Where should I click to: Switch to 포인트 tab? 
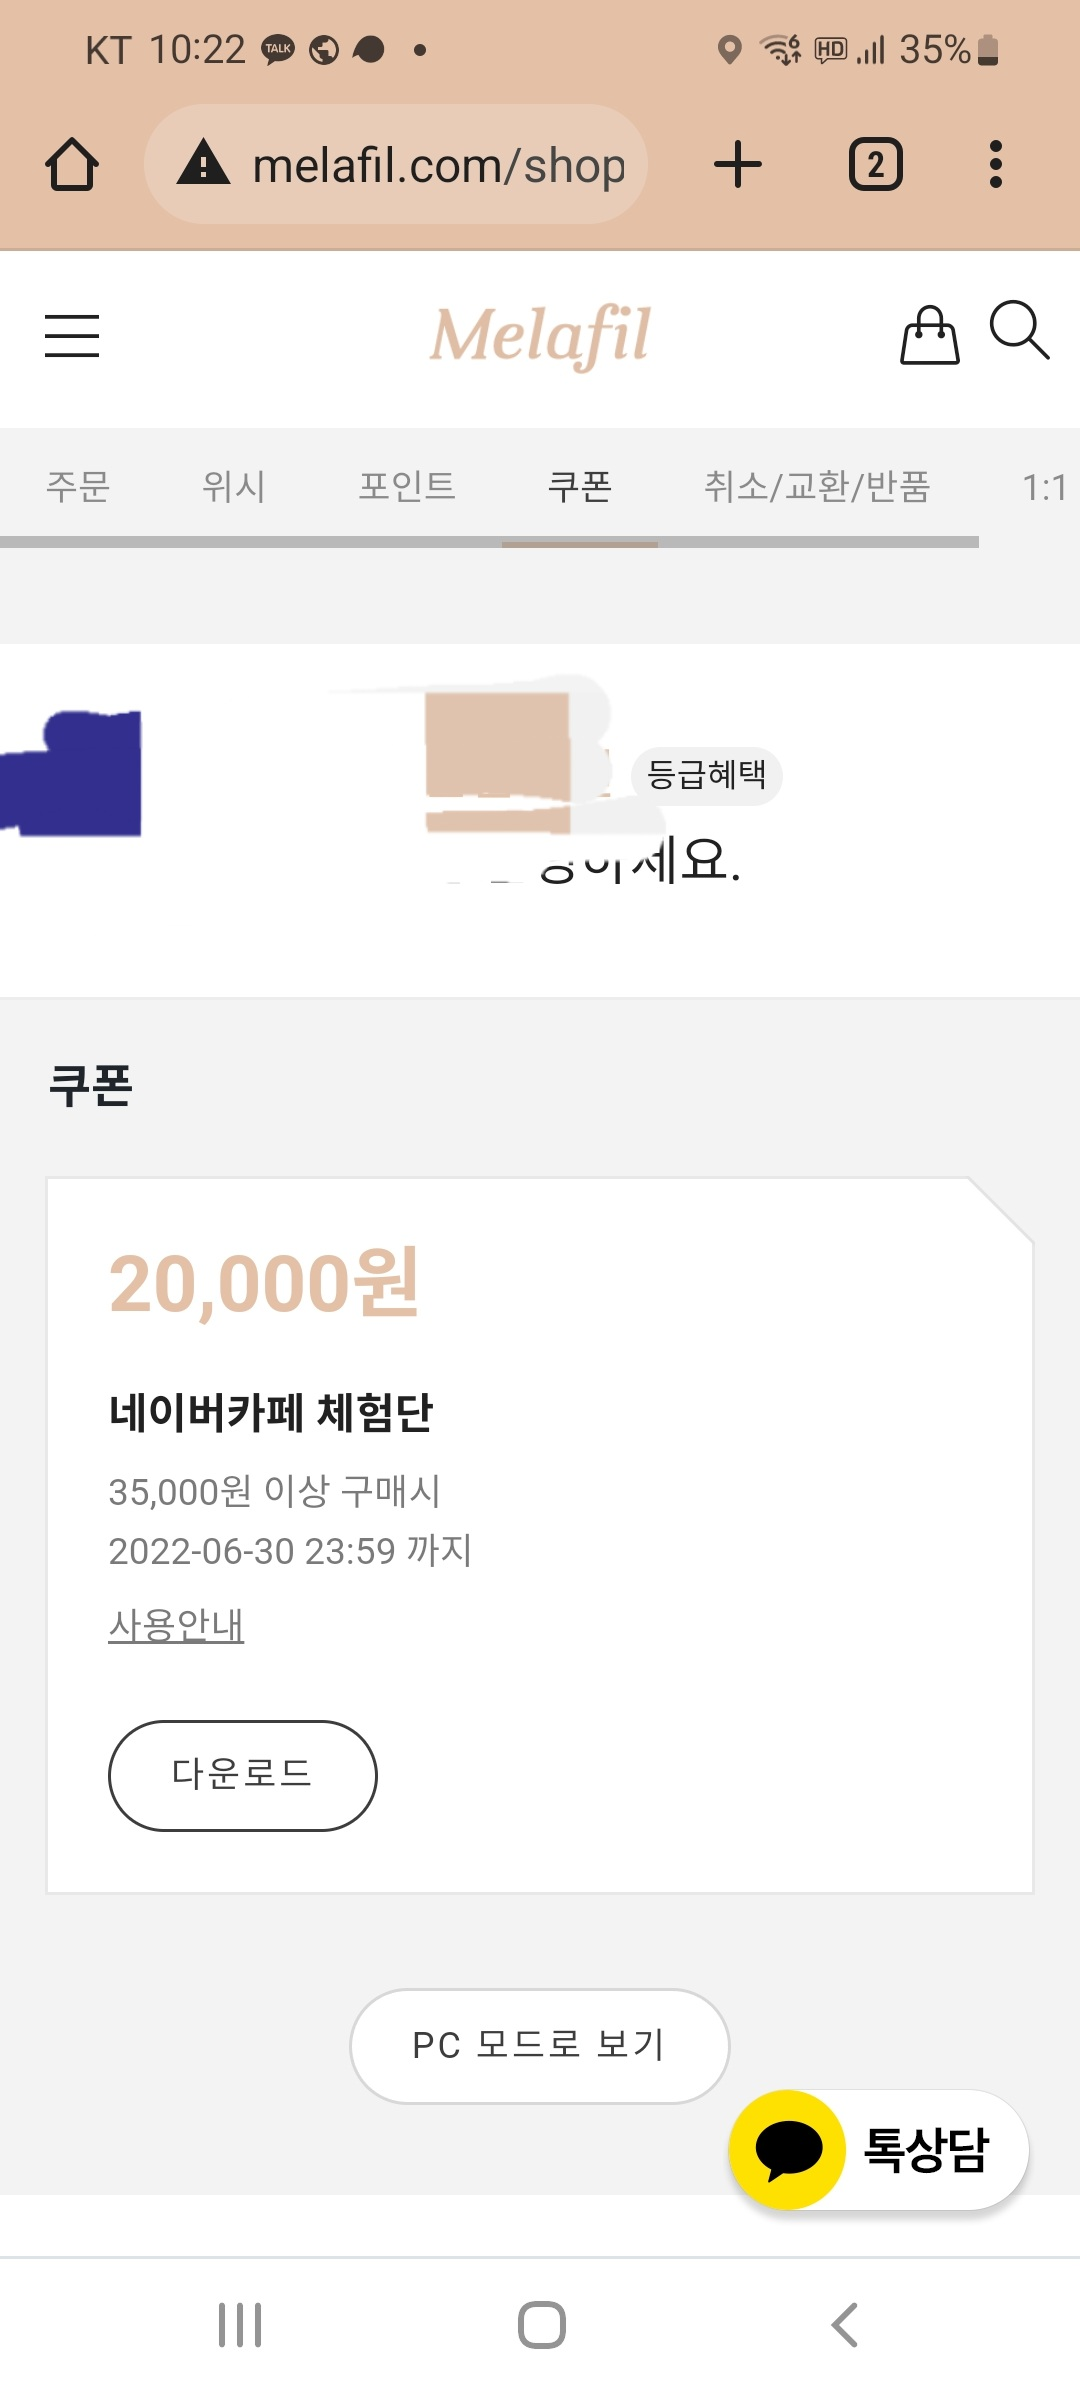407,487
